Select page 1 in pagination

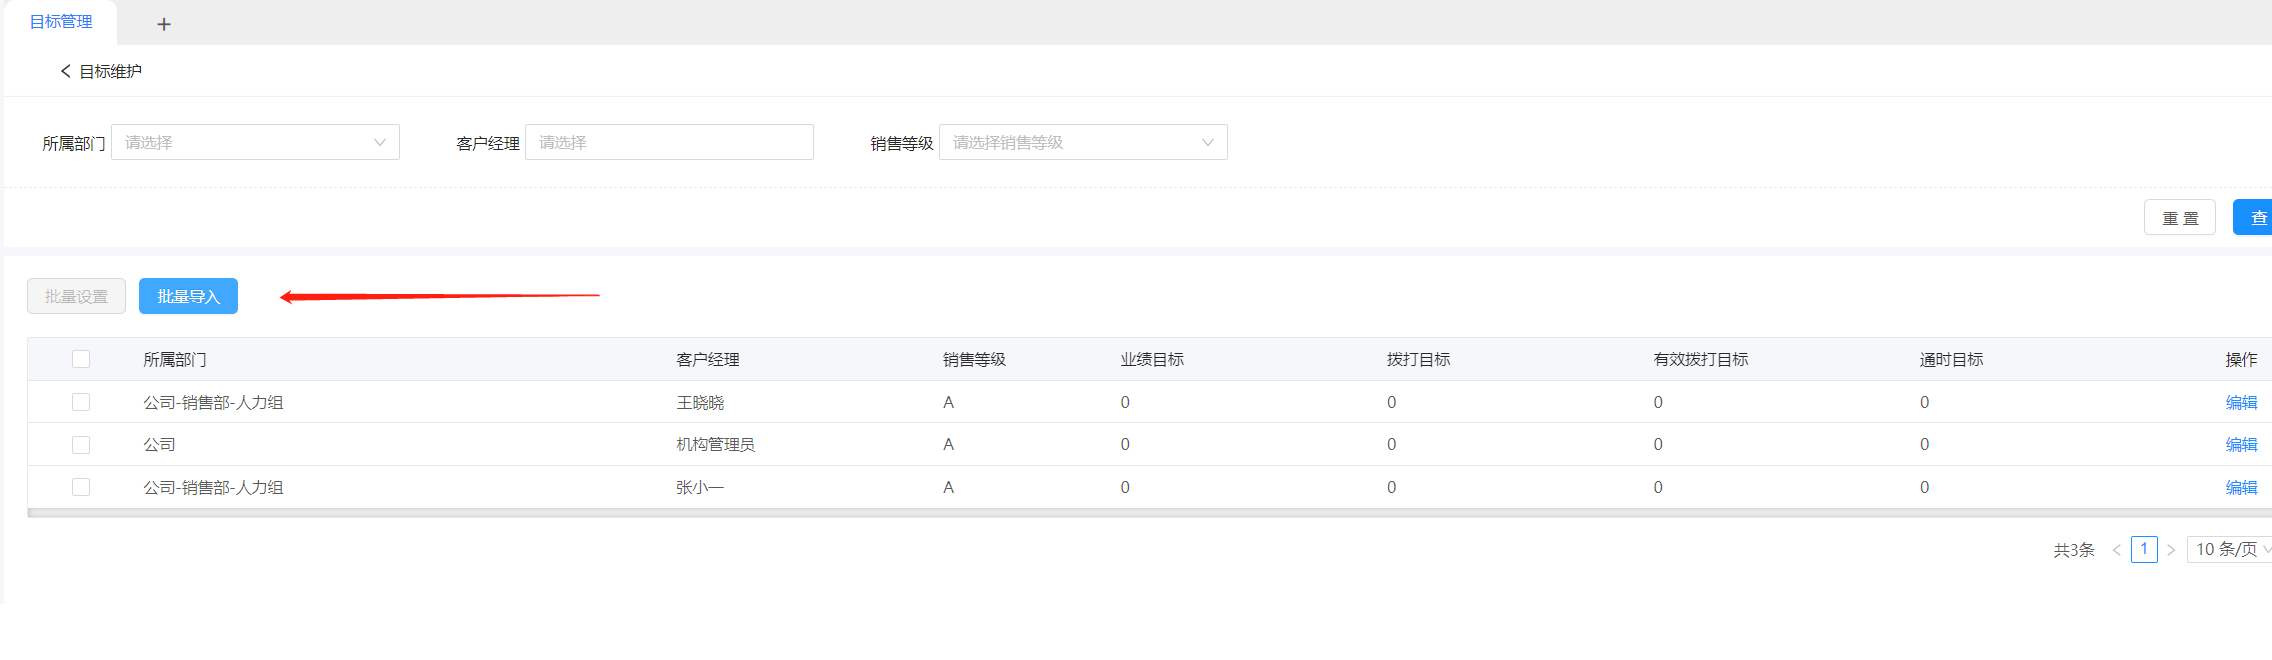point(2144,549)
